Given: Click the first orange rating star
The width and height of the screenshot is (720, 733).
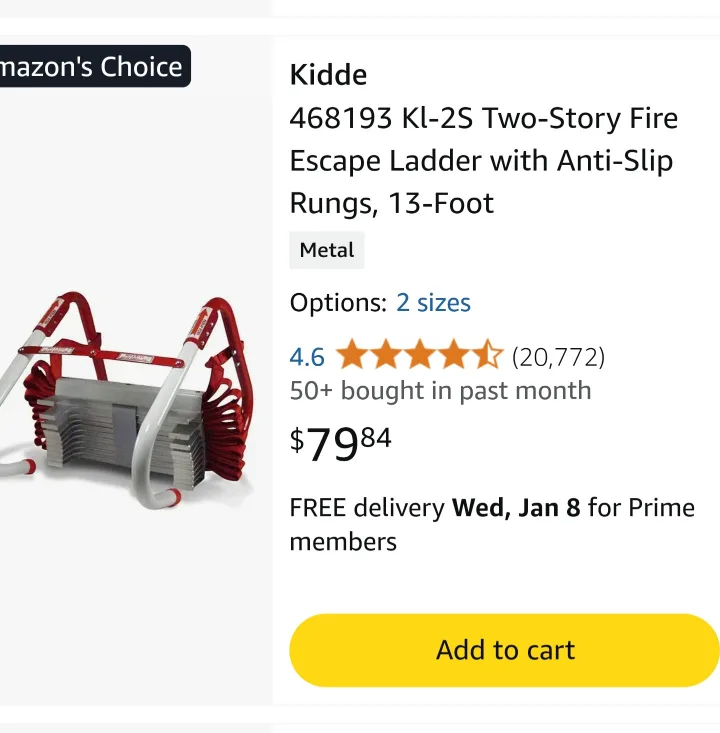Looking at the screenshot, I should pos(351,355).
